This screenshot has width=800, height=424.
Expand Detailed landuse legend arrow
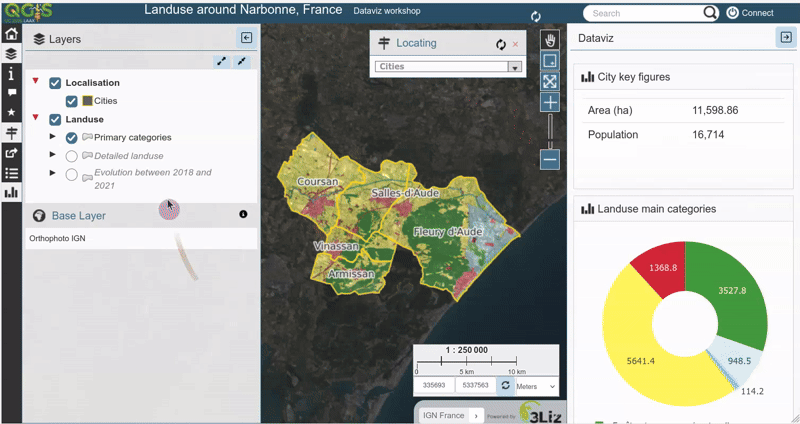pyautogui.click(x=52, y=154)
